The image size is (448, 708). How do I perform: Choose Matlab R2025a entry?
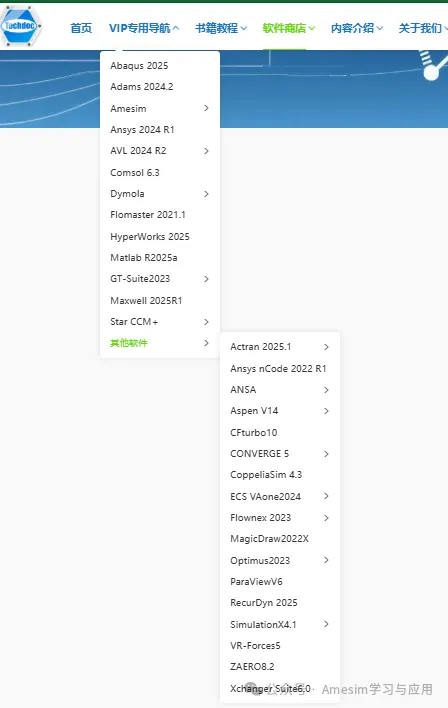(x=144, y=258)
